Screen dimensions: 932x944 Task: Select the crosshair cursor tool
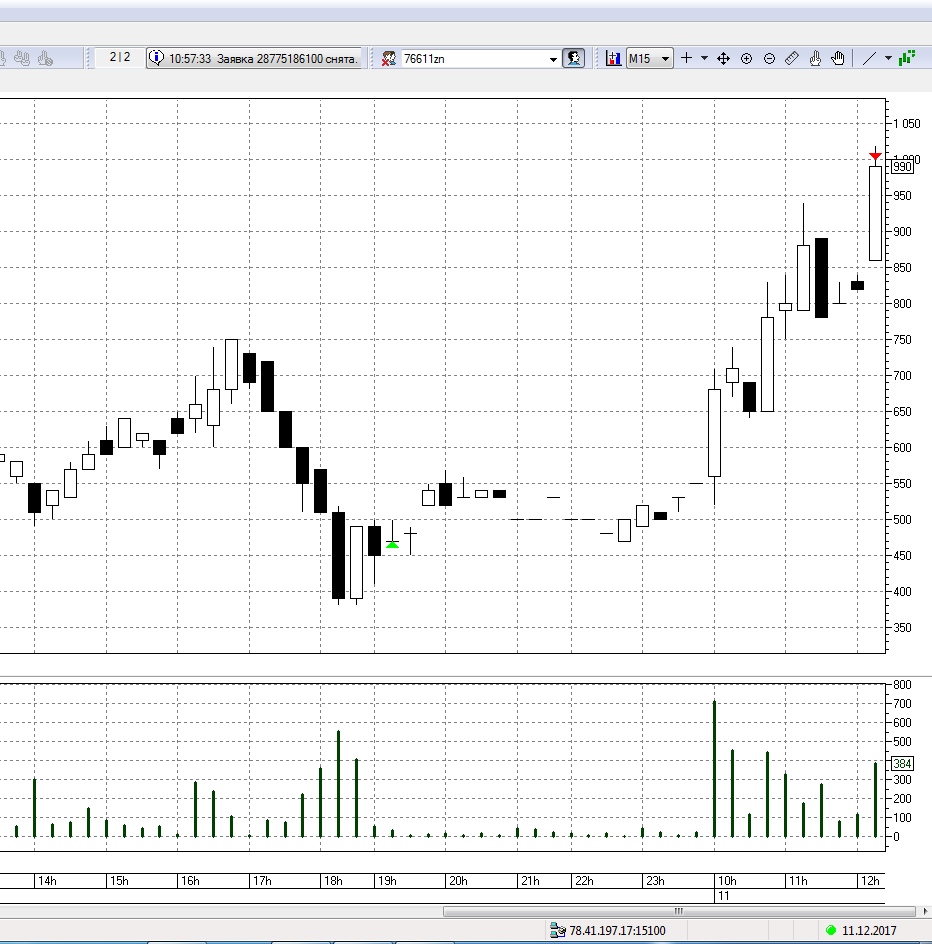pyautogui.click(x=686, y=58)
